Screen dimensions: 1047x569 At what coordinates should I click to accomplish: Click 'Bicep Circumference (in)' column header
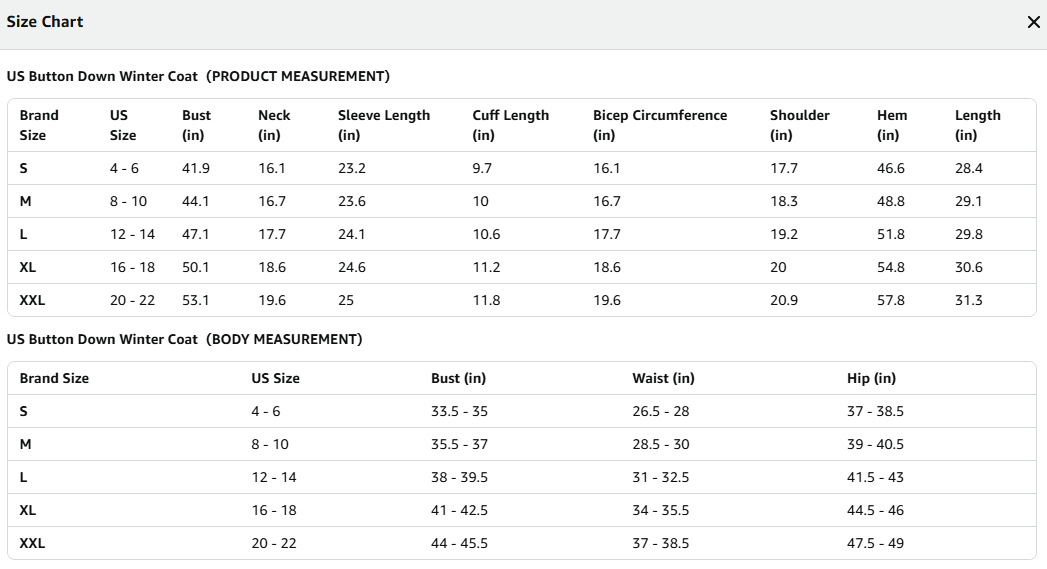[660, 125]
